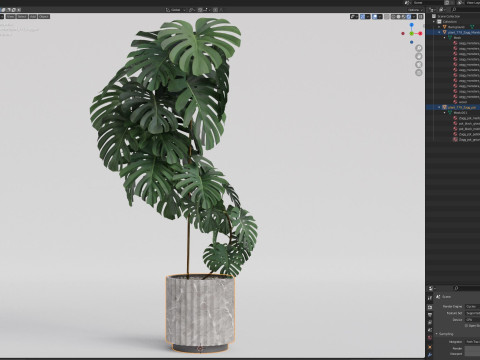480x360 pixels.
Task: Open the Scene properties tab
Action: (430, 330)
